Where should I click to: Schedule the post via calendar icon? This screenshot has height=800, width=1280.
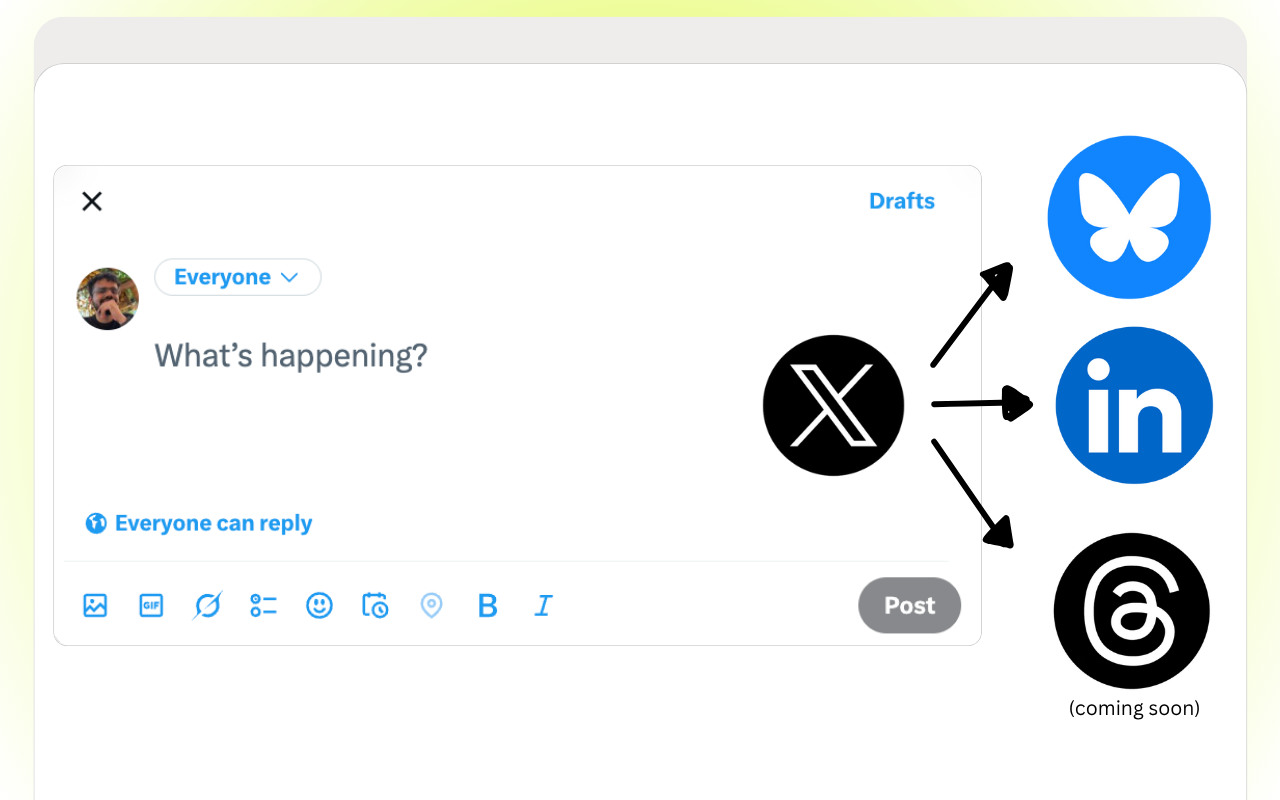[375, 605]
